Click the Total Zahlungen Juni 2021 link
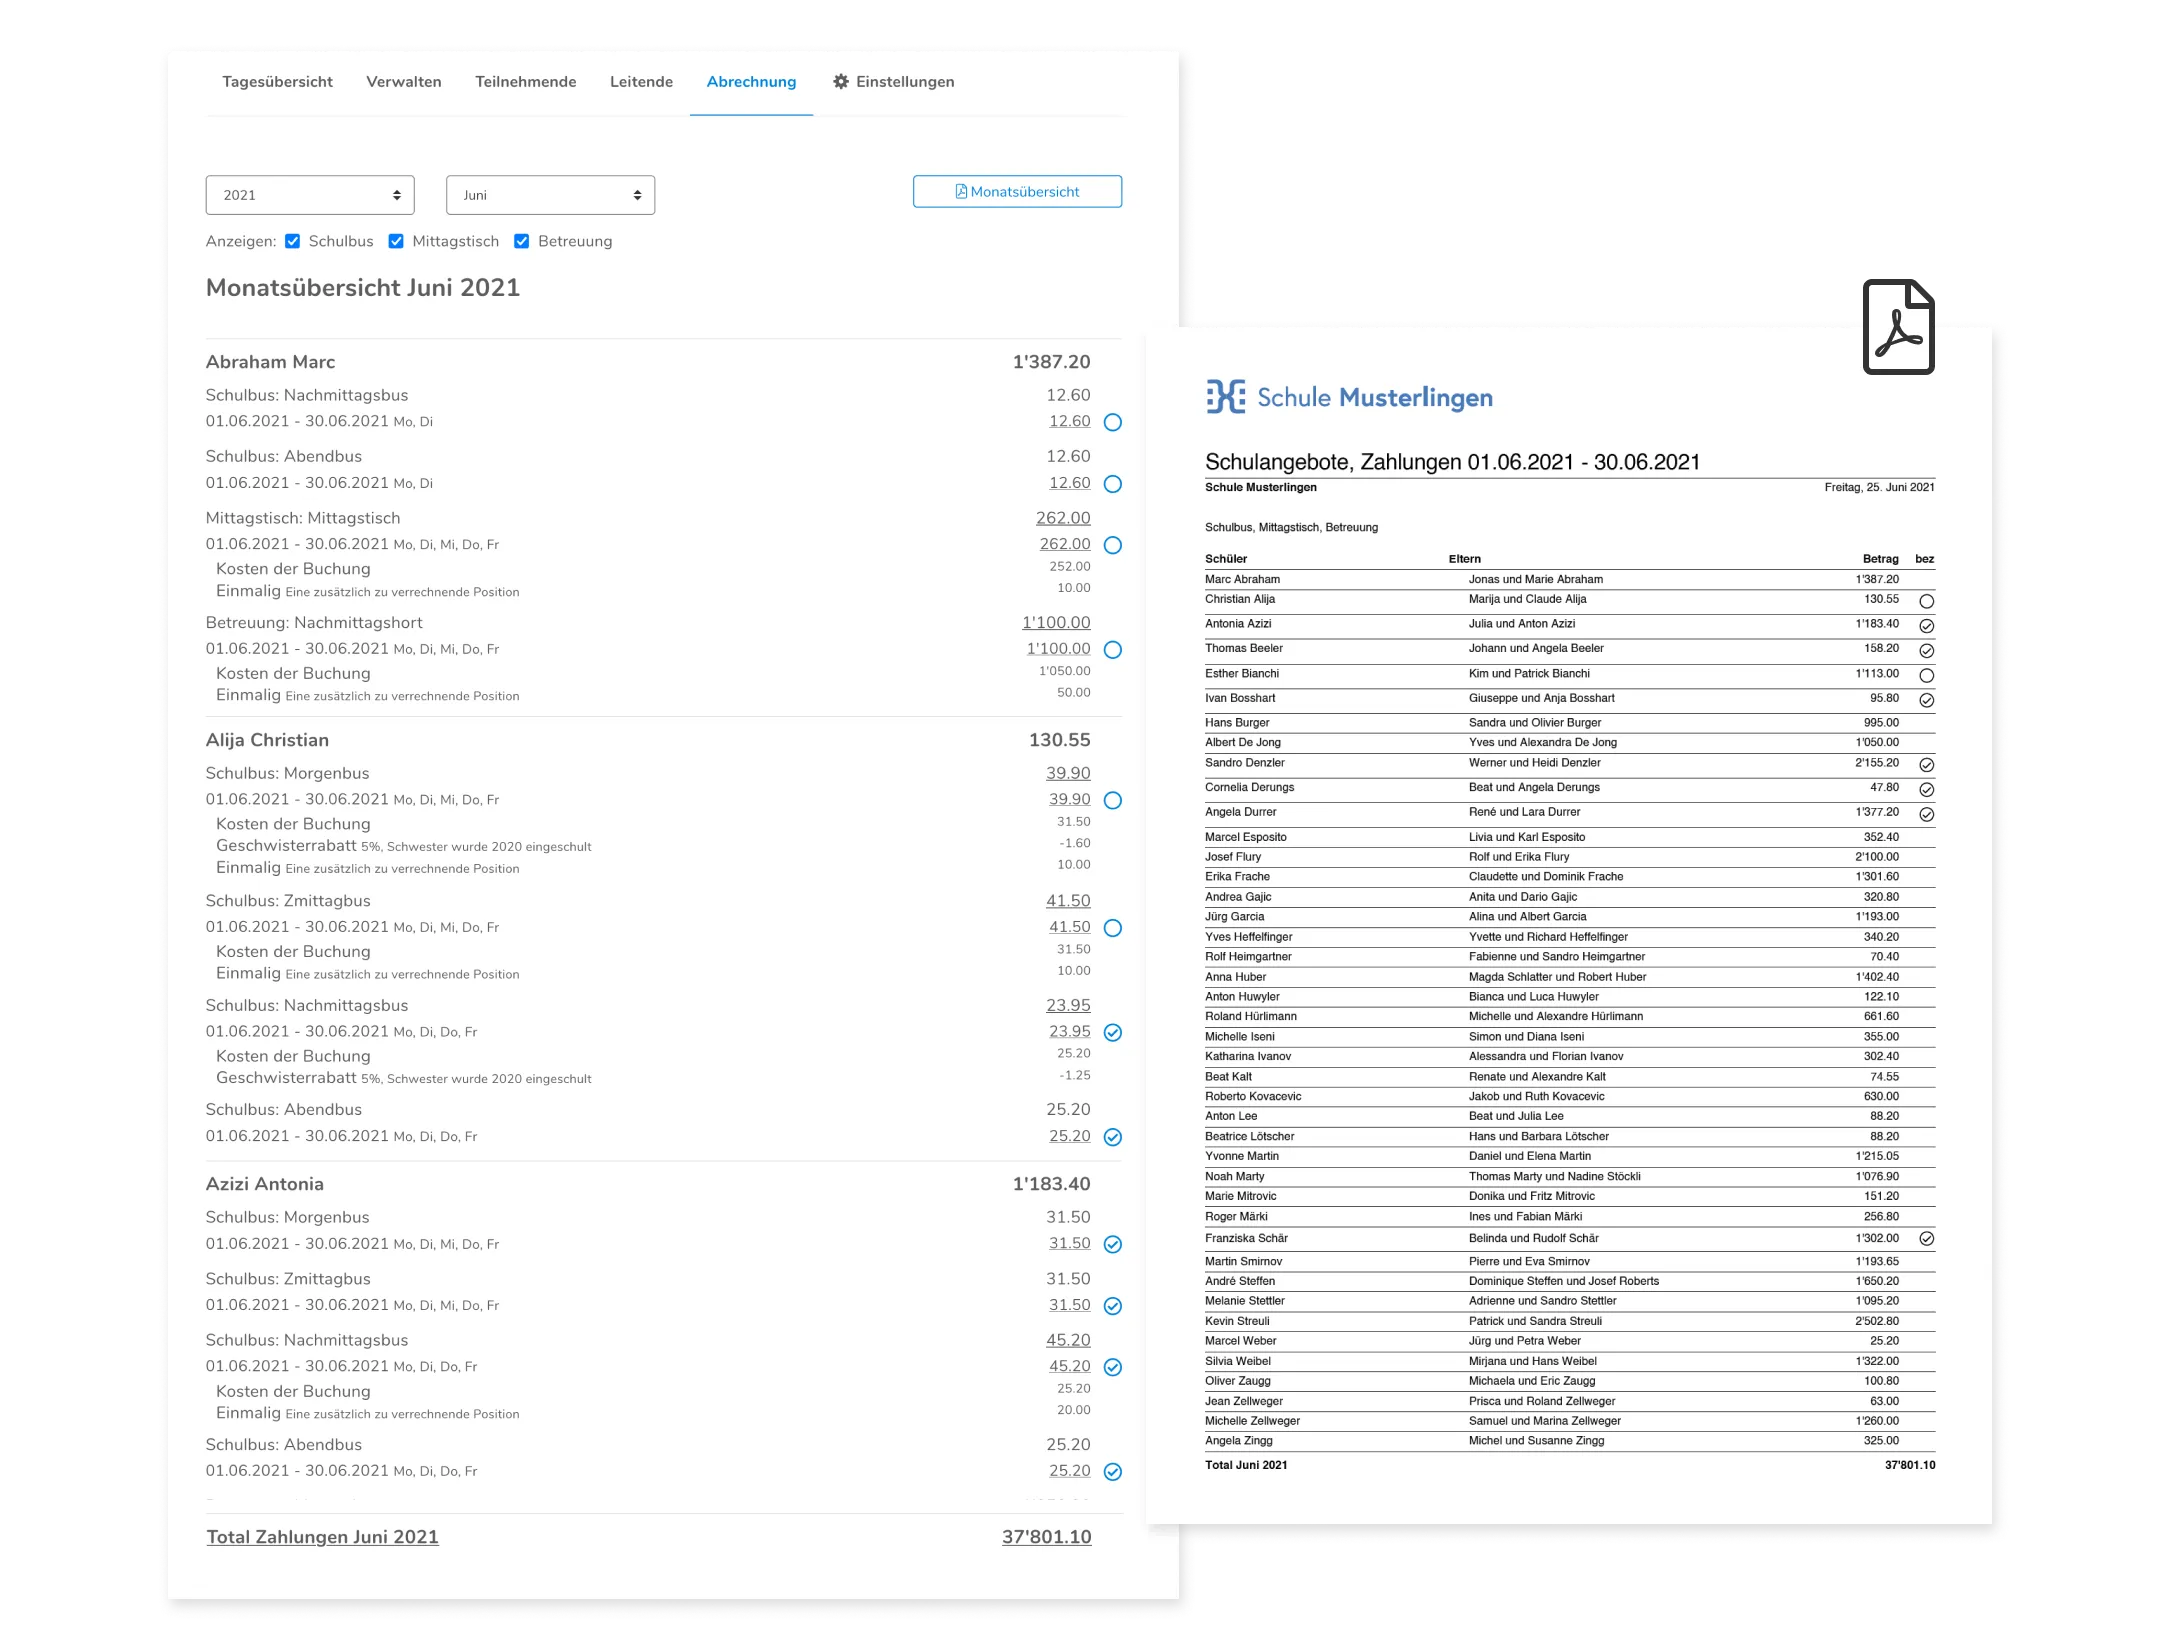Image resolution: width=2160 pixels, height=1650 pixels. 322,1537
